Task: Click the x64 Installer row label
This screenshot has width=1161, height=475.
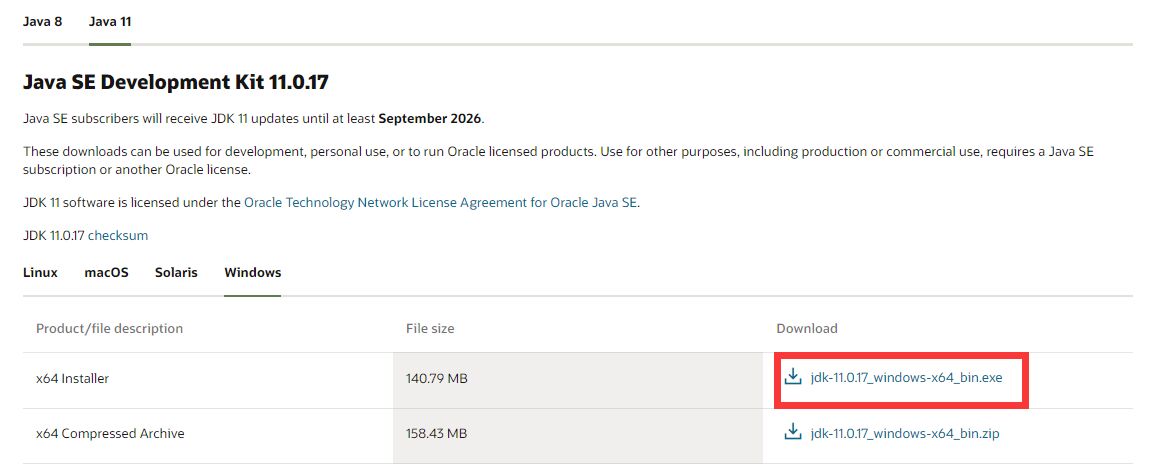Action: (x=72, y=379)
